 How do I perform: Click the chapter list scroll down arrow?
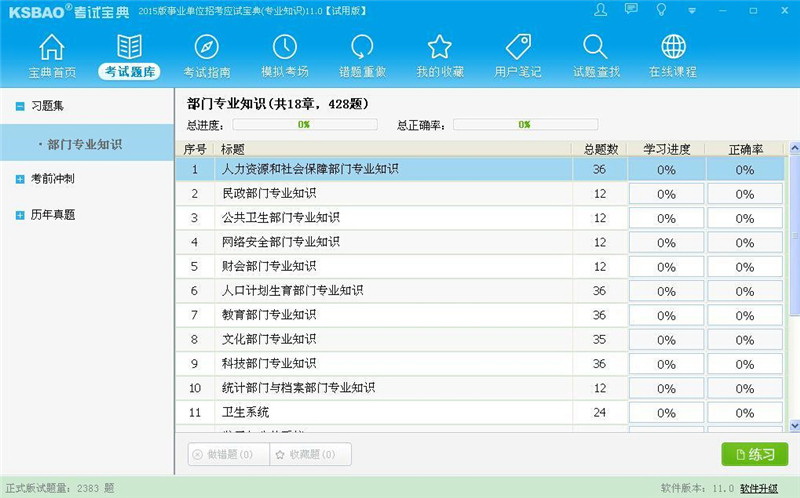794,426
